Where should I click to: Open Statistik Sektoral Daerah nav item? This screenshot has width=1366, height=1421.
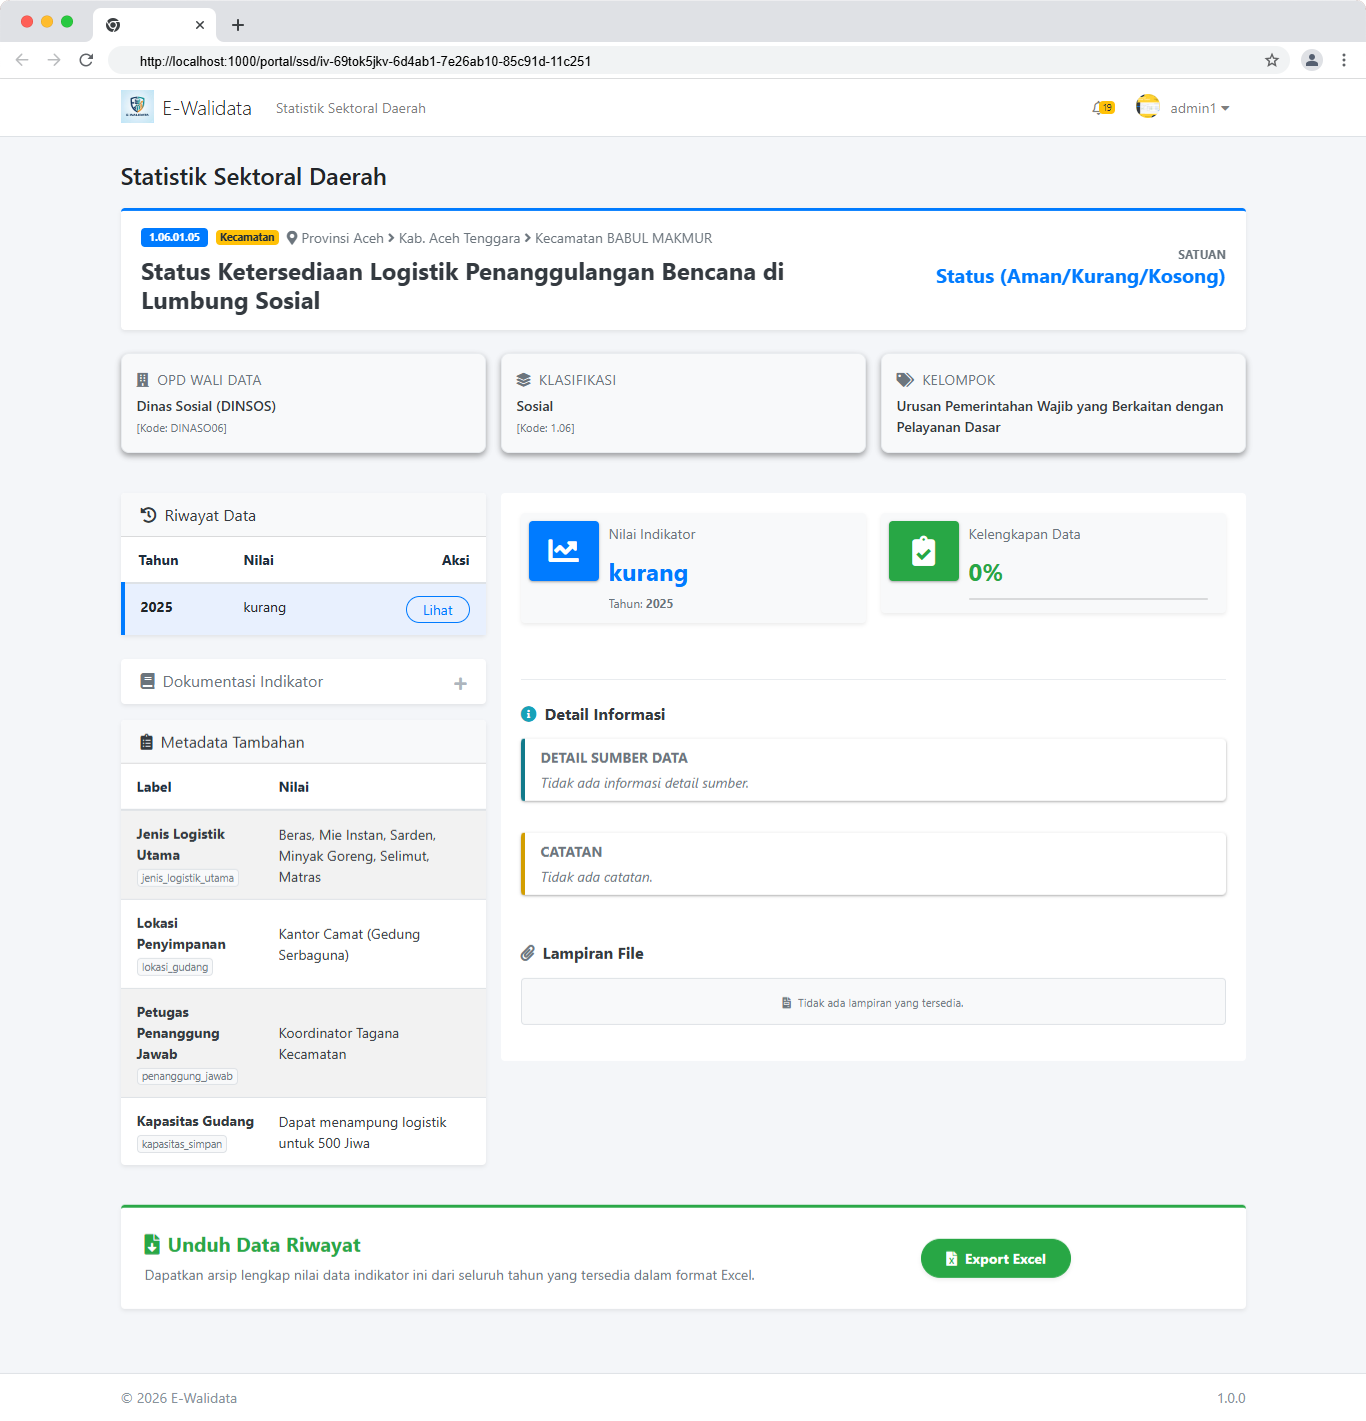350,108
